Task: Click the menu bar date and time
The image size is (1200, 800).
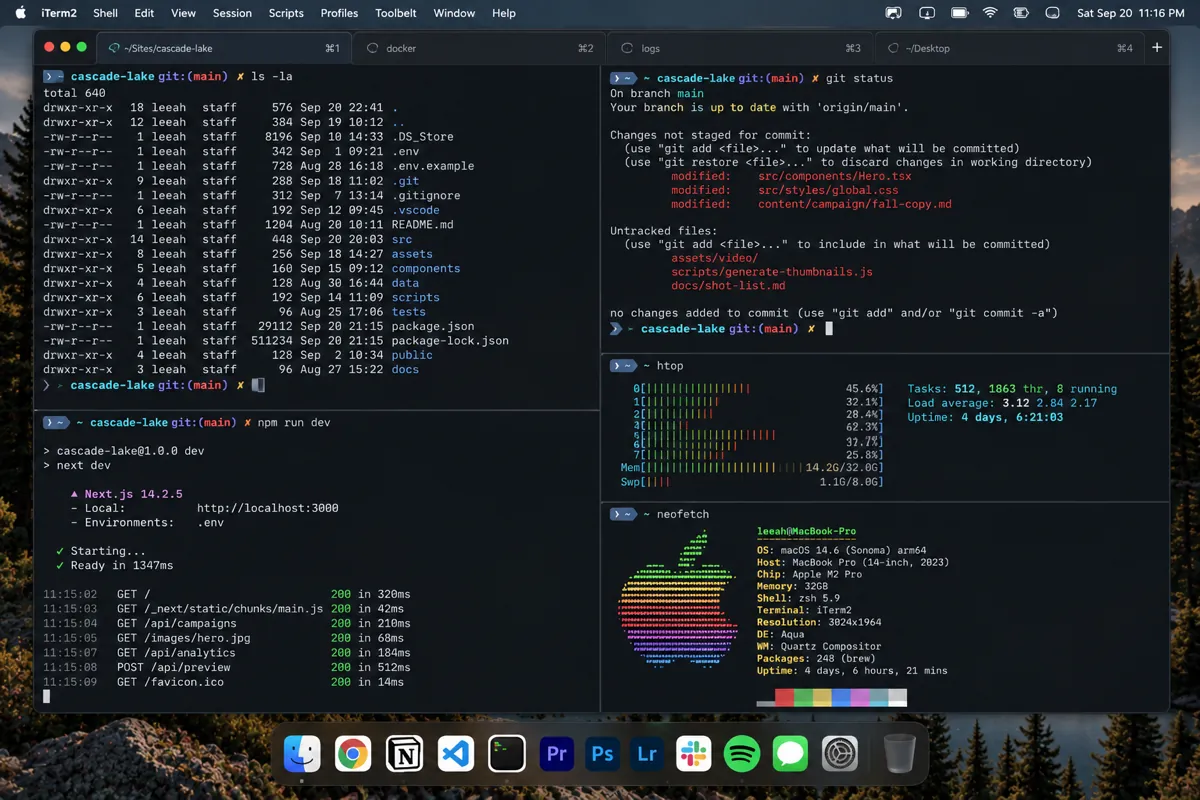Action: [1131, 13]
